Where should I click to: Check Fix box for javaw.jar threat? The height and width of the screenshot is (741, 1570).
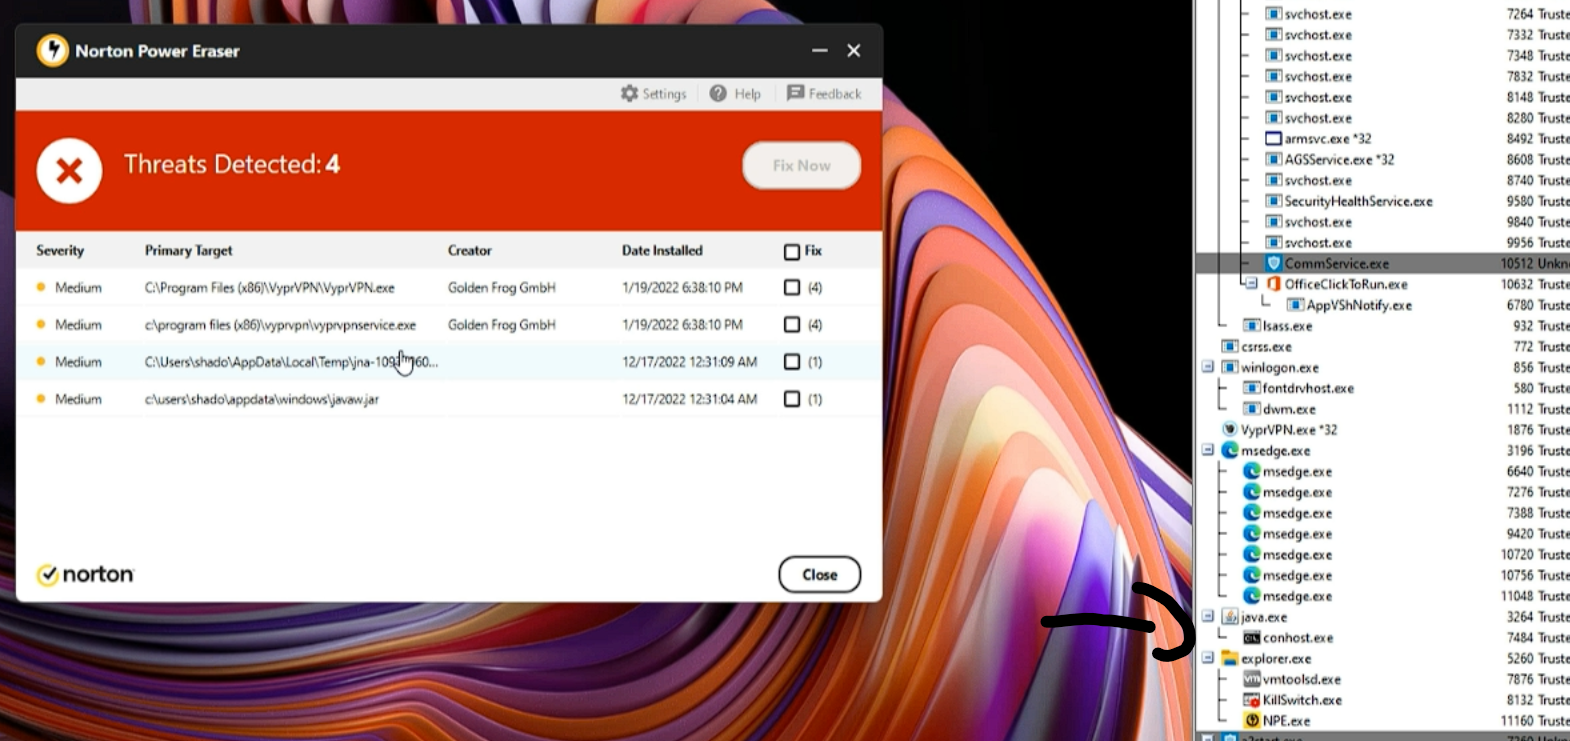pos(792,399)
